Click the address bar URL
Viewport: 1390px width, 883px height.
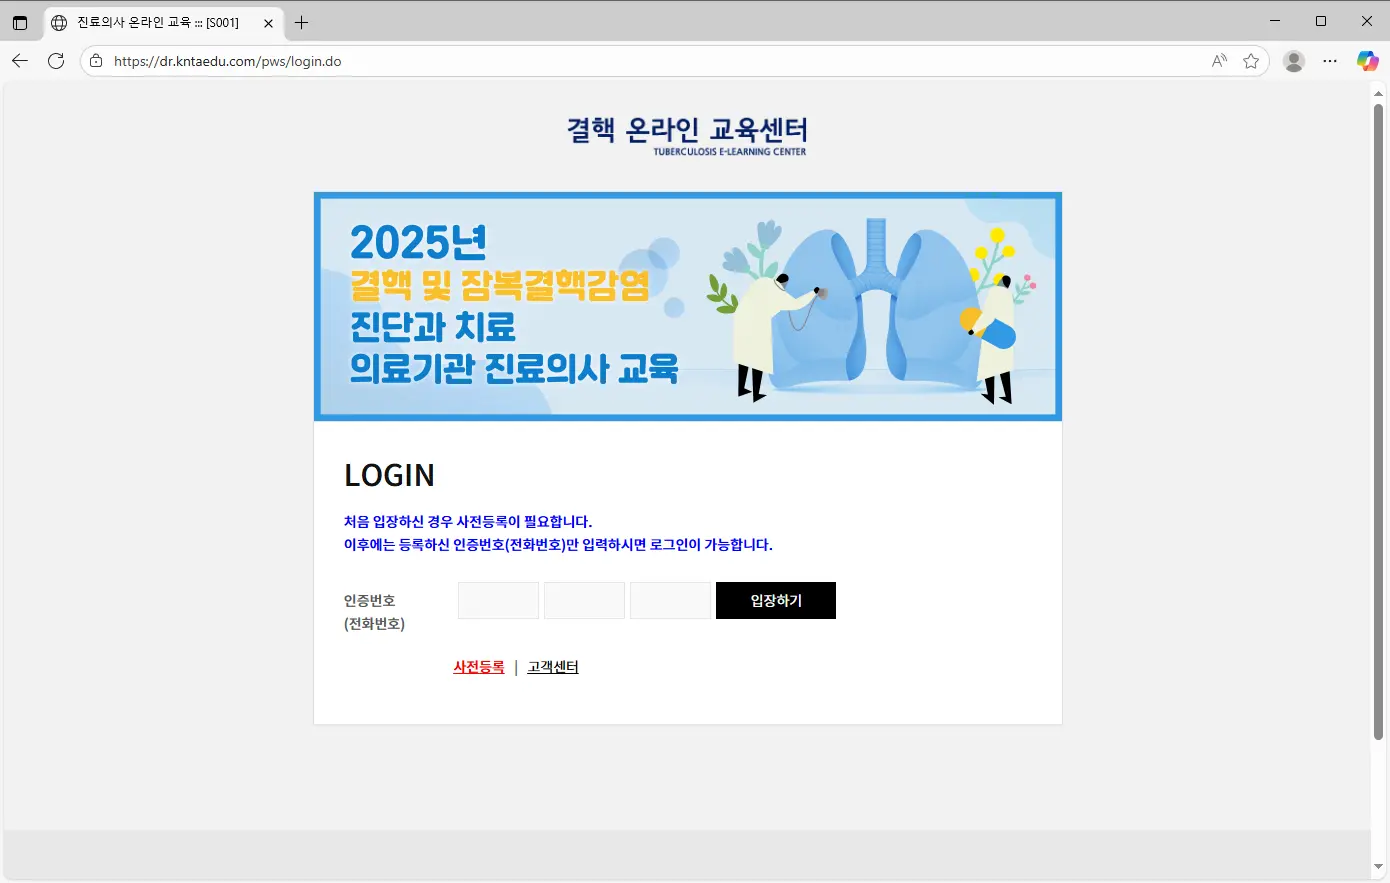[228, 61]
